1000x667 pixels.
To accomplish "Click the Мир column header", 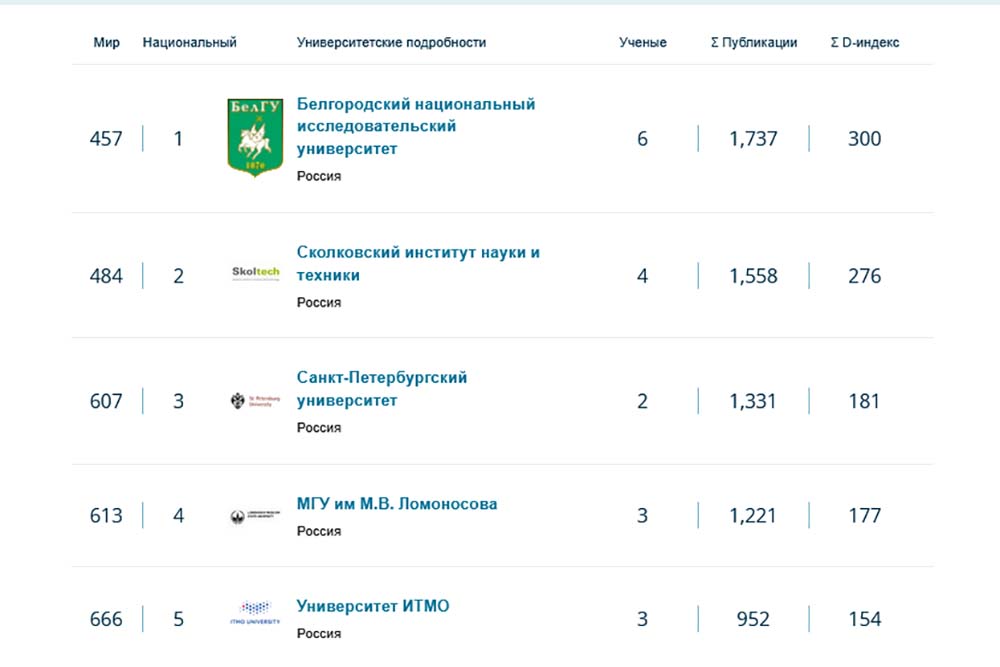I will 107,43.
